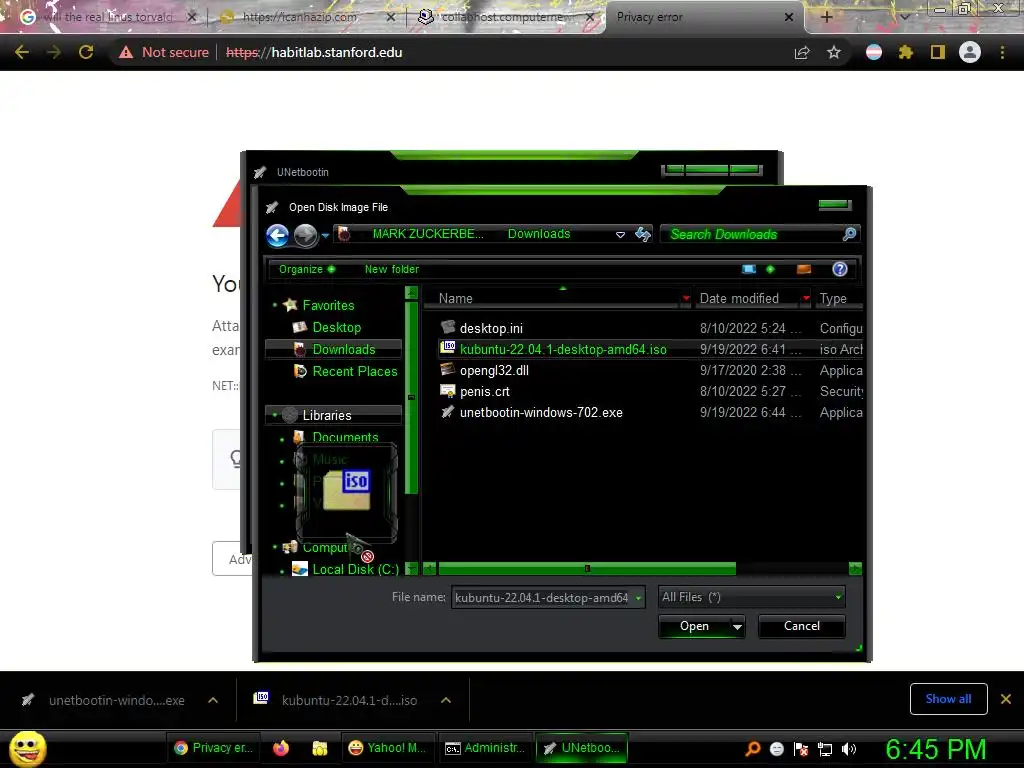Screen dimensions: 1024x768
Task: Open the recent locations dropdown arrow
Action: [x=325, y=236]
